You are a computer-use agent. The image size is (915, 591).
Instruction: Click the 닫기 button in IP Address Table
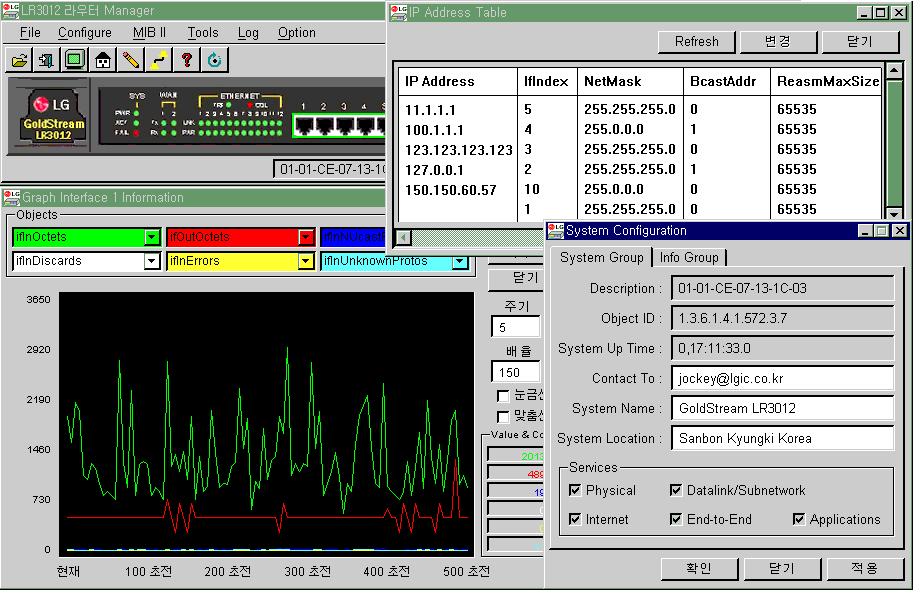point(860,41)
